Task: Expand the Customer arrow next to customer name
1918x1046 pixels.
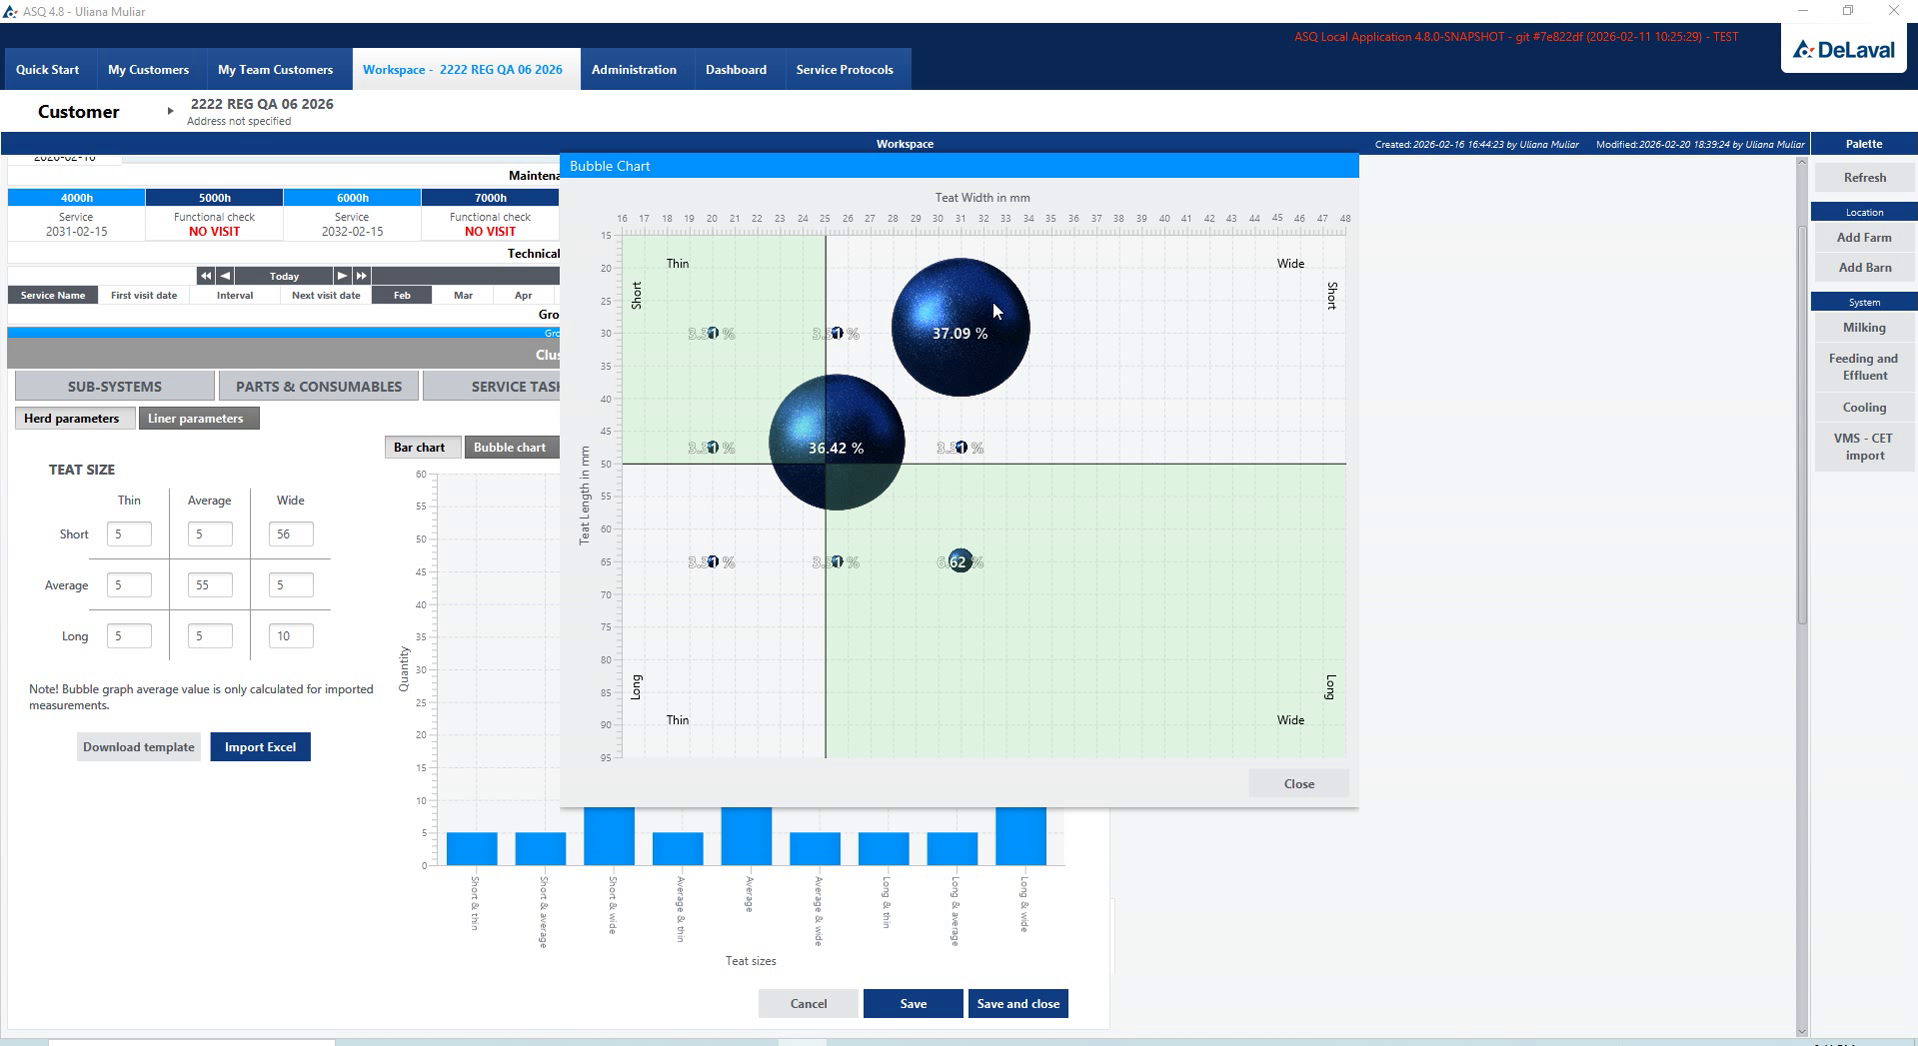Action: click(170, 111)
